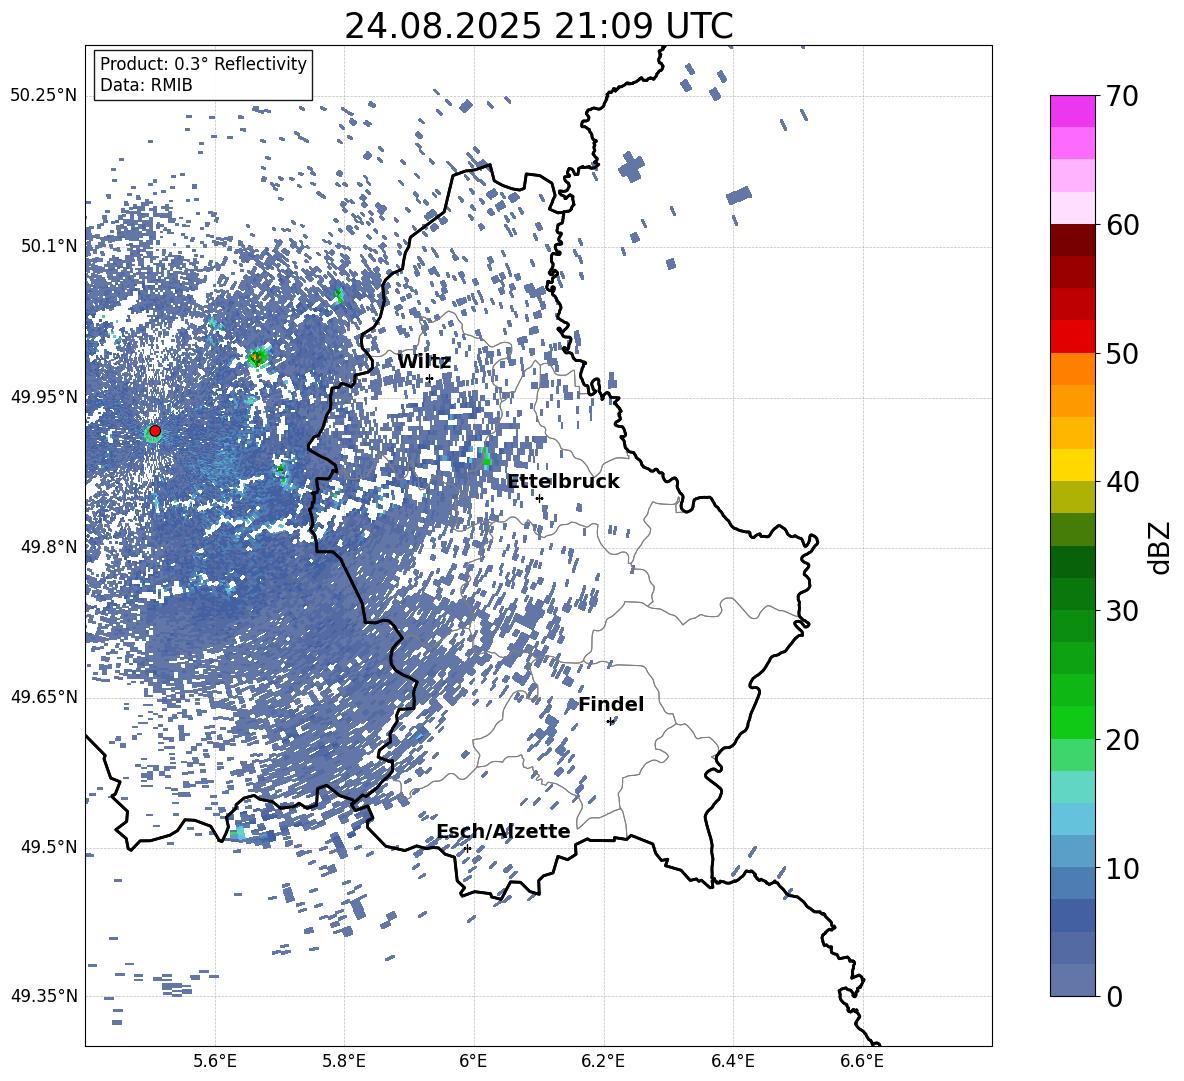Click the colorbar tick value 40
The height and width of the screenshot is (1081, 1184).
[x=1122, y=482]
